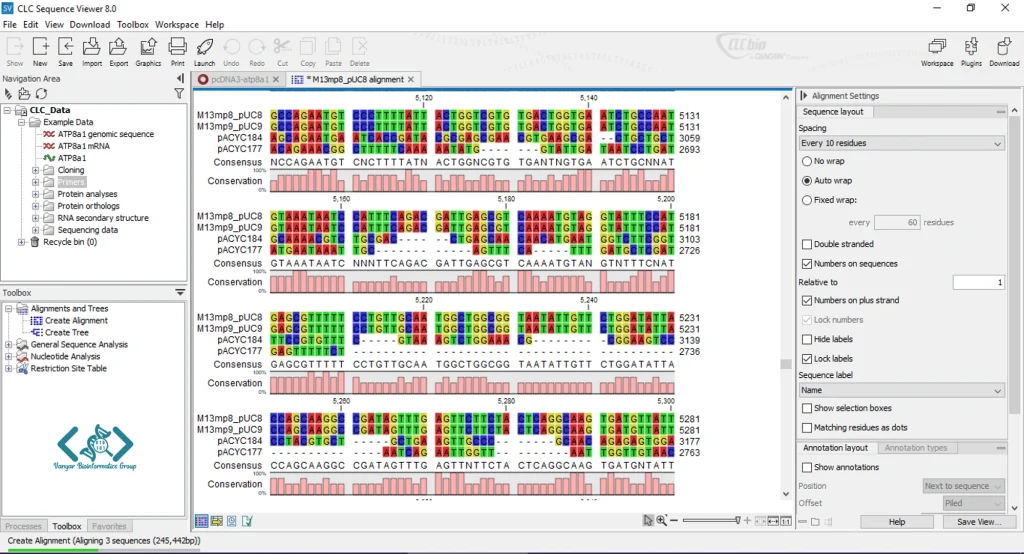
Task: Click the Save View... button
Action: tap(978, 521)
